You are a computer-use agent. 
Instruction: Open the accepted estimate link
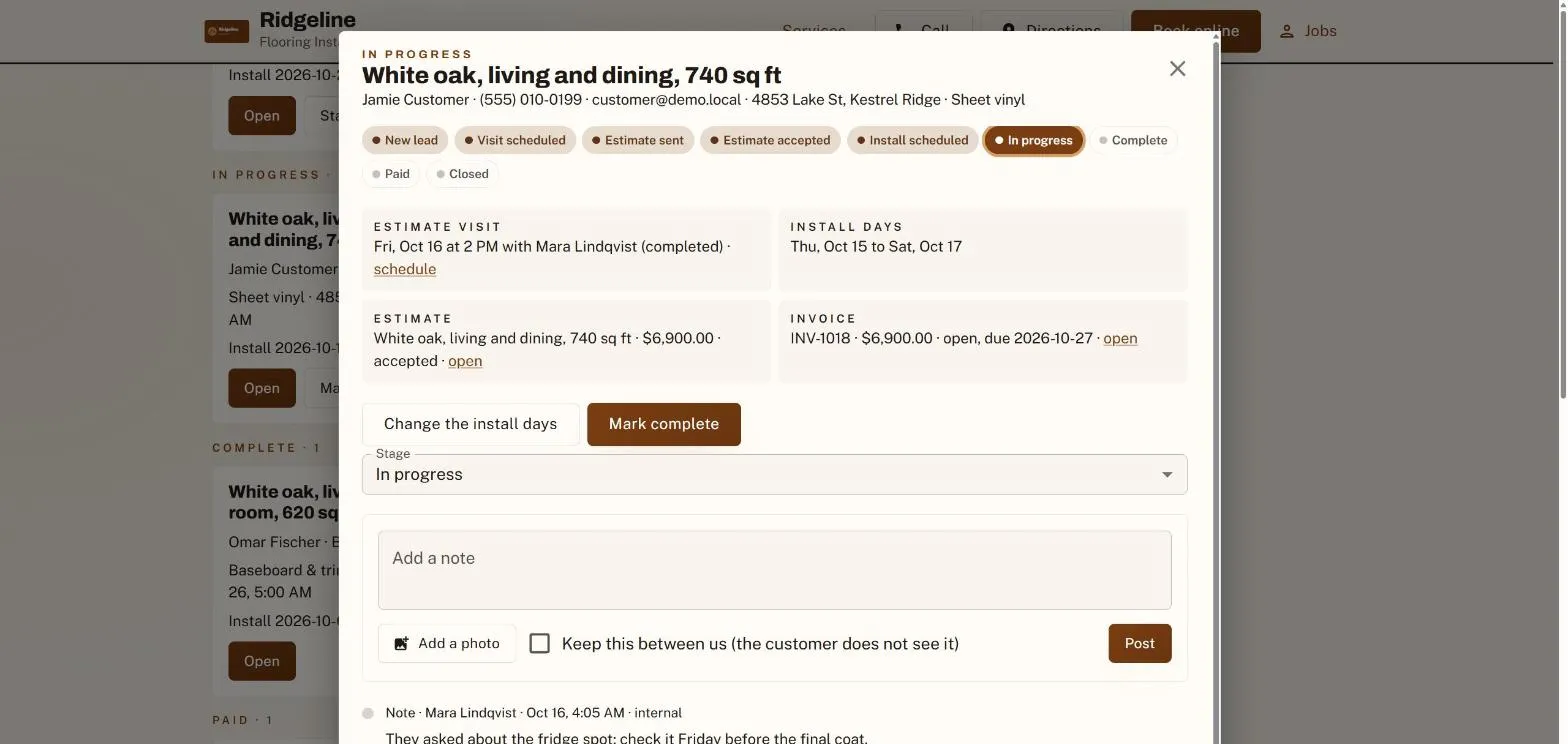pos(465,361)
